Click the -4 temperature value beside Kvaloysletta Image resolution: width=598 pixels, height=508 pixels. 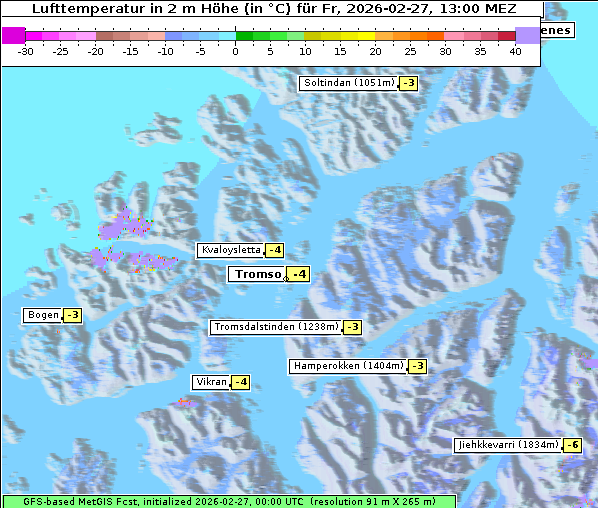pos(275,250)
